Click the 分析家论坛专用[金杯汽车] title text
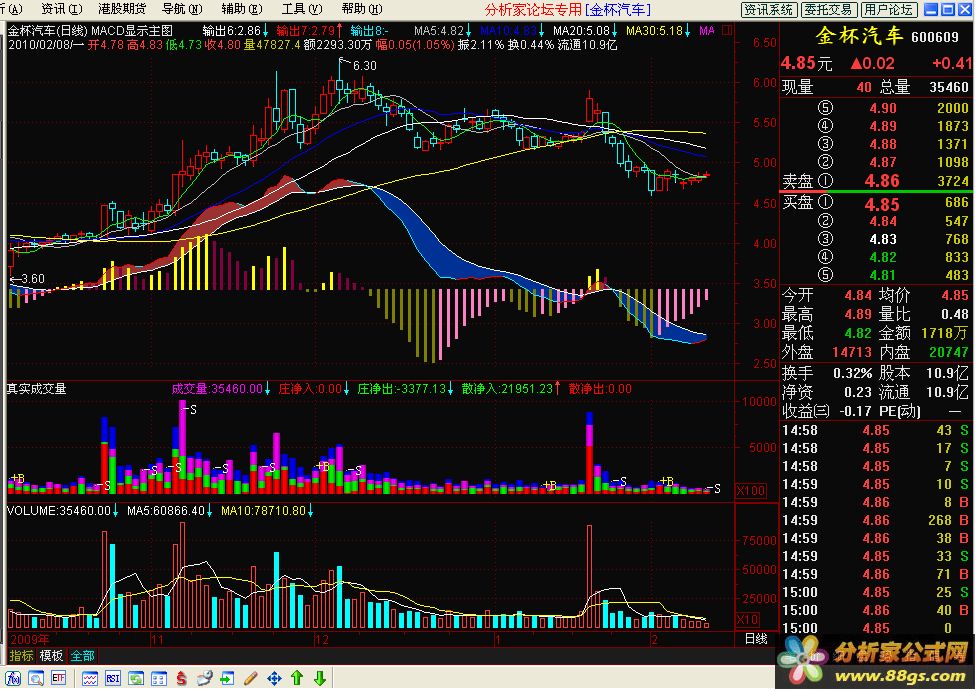 567,9
